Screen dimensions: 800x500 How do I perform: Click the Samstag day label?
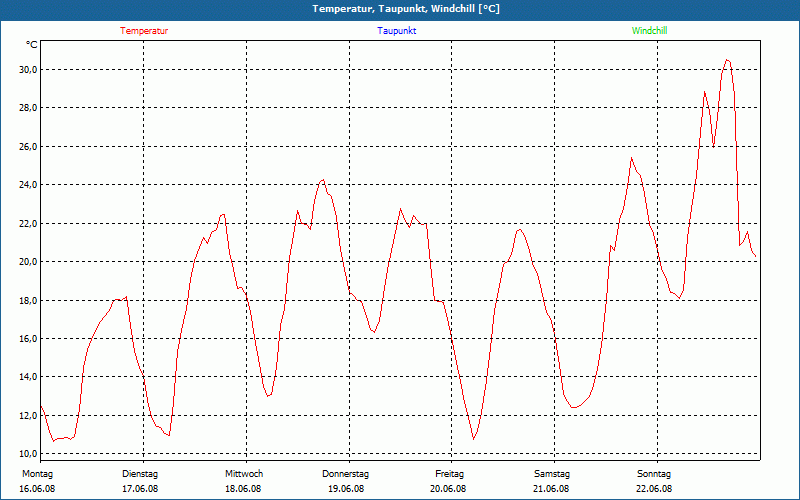[552, 474]
